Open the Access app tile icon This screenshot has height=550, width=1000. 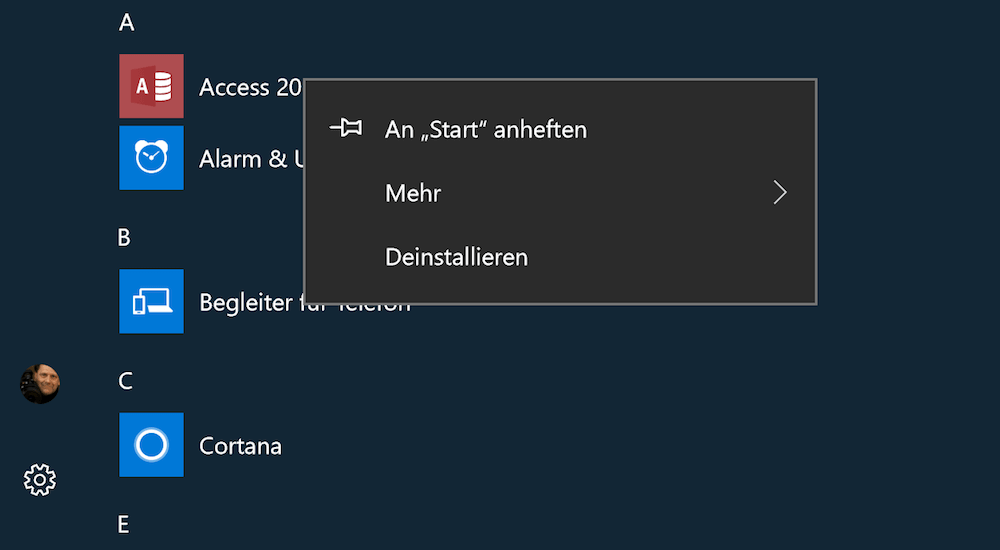pyautogui.click(x=151, y=86)
